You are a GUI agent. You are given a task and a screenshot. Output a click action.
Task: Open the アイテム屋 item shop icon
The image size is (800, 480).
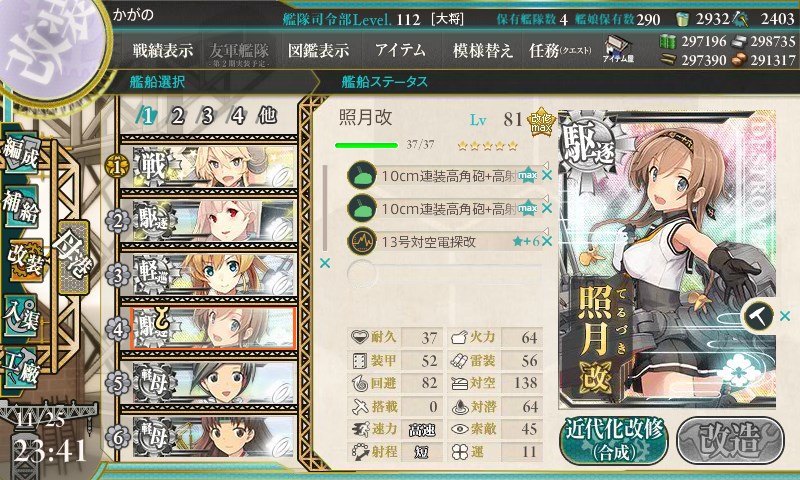[x=618, y=49]
